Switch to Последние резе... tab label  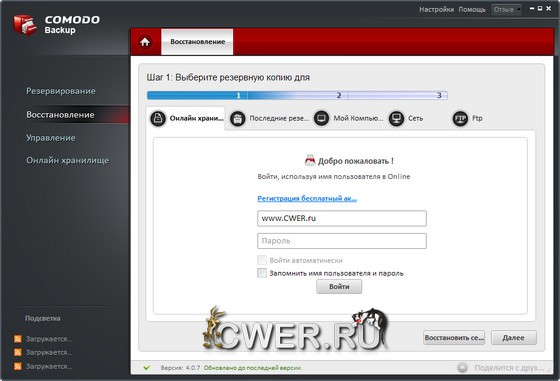pyautogui.click(x=279, y=118)
